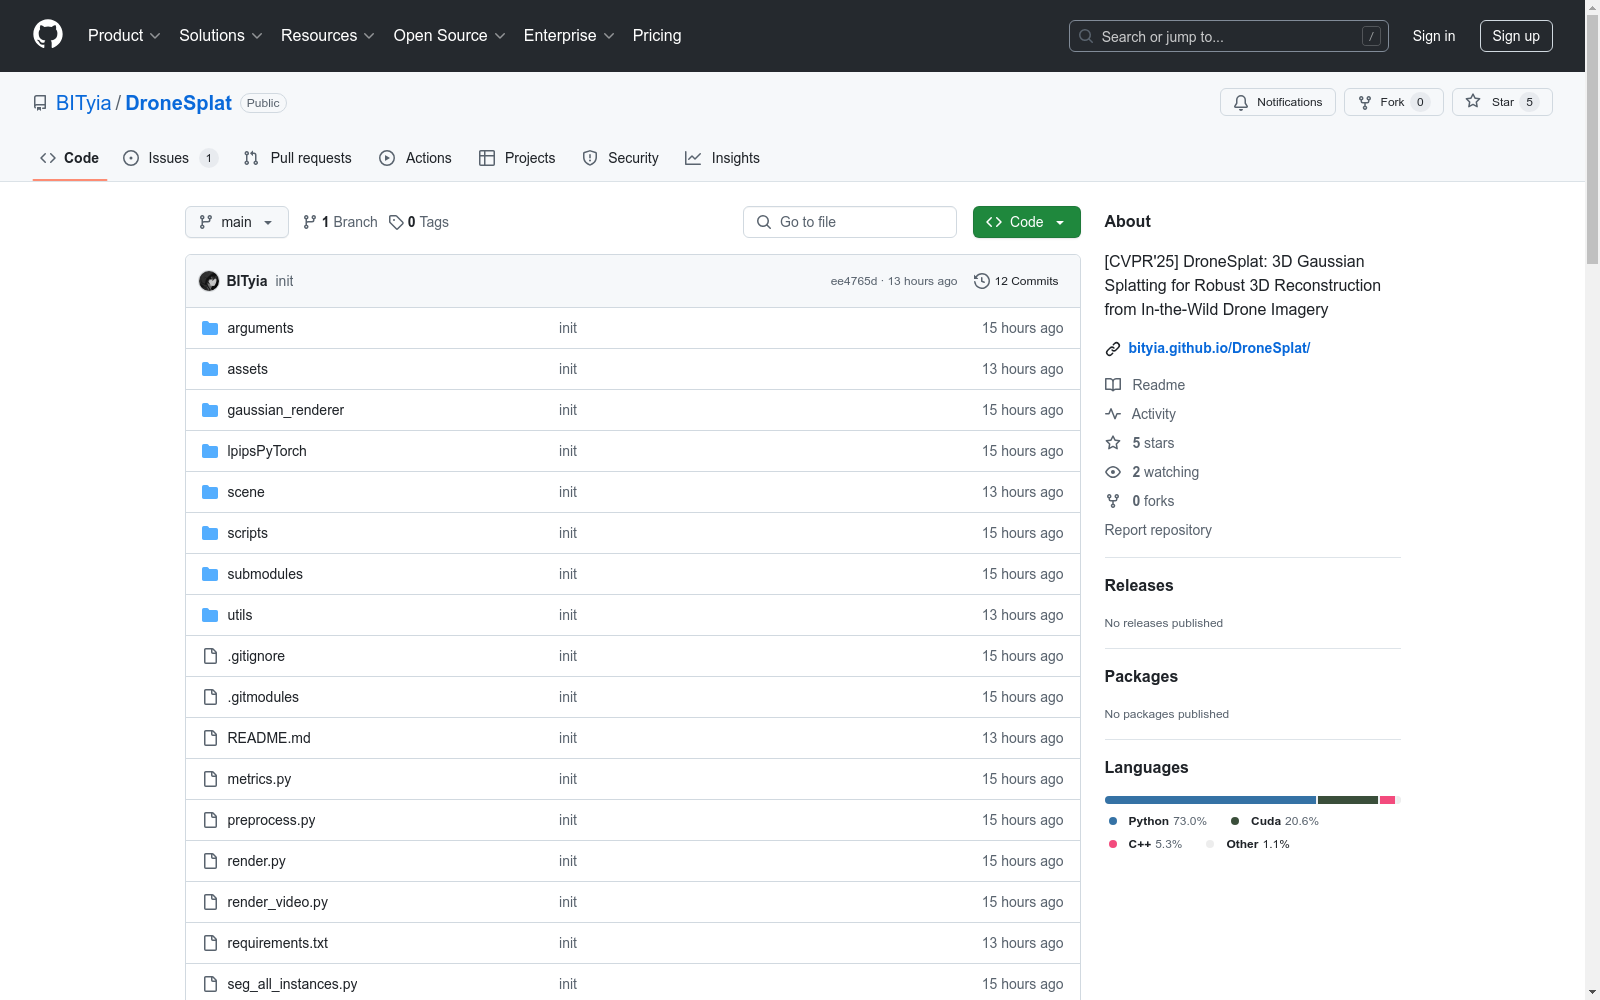View the 12 Commits history
This screenshot has width=1600, height=1000.
pyautogui.click(x=1016, y=281)
